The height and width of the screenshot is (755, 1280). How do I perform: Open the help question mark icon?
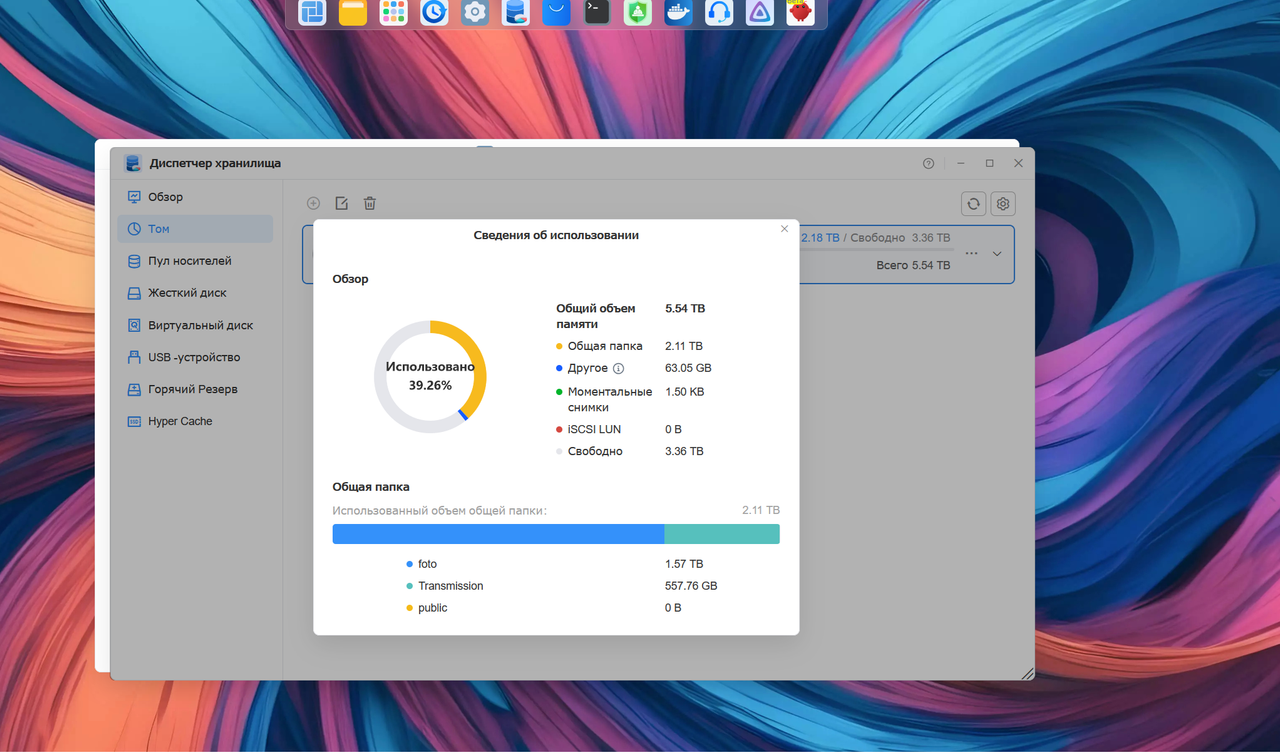click(x=928, y=163)
